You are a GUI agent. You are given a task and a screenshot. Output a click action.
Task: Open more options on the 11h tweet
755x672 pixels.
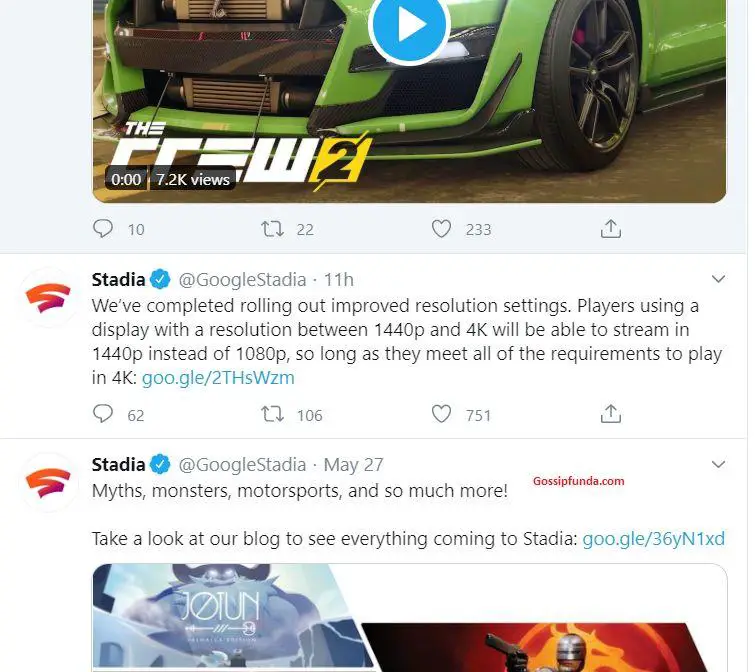(718, 279)
